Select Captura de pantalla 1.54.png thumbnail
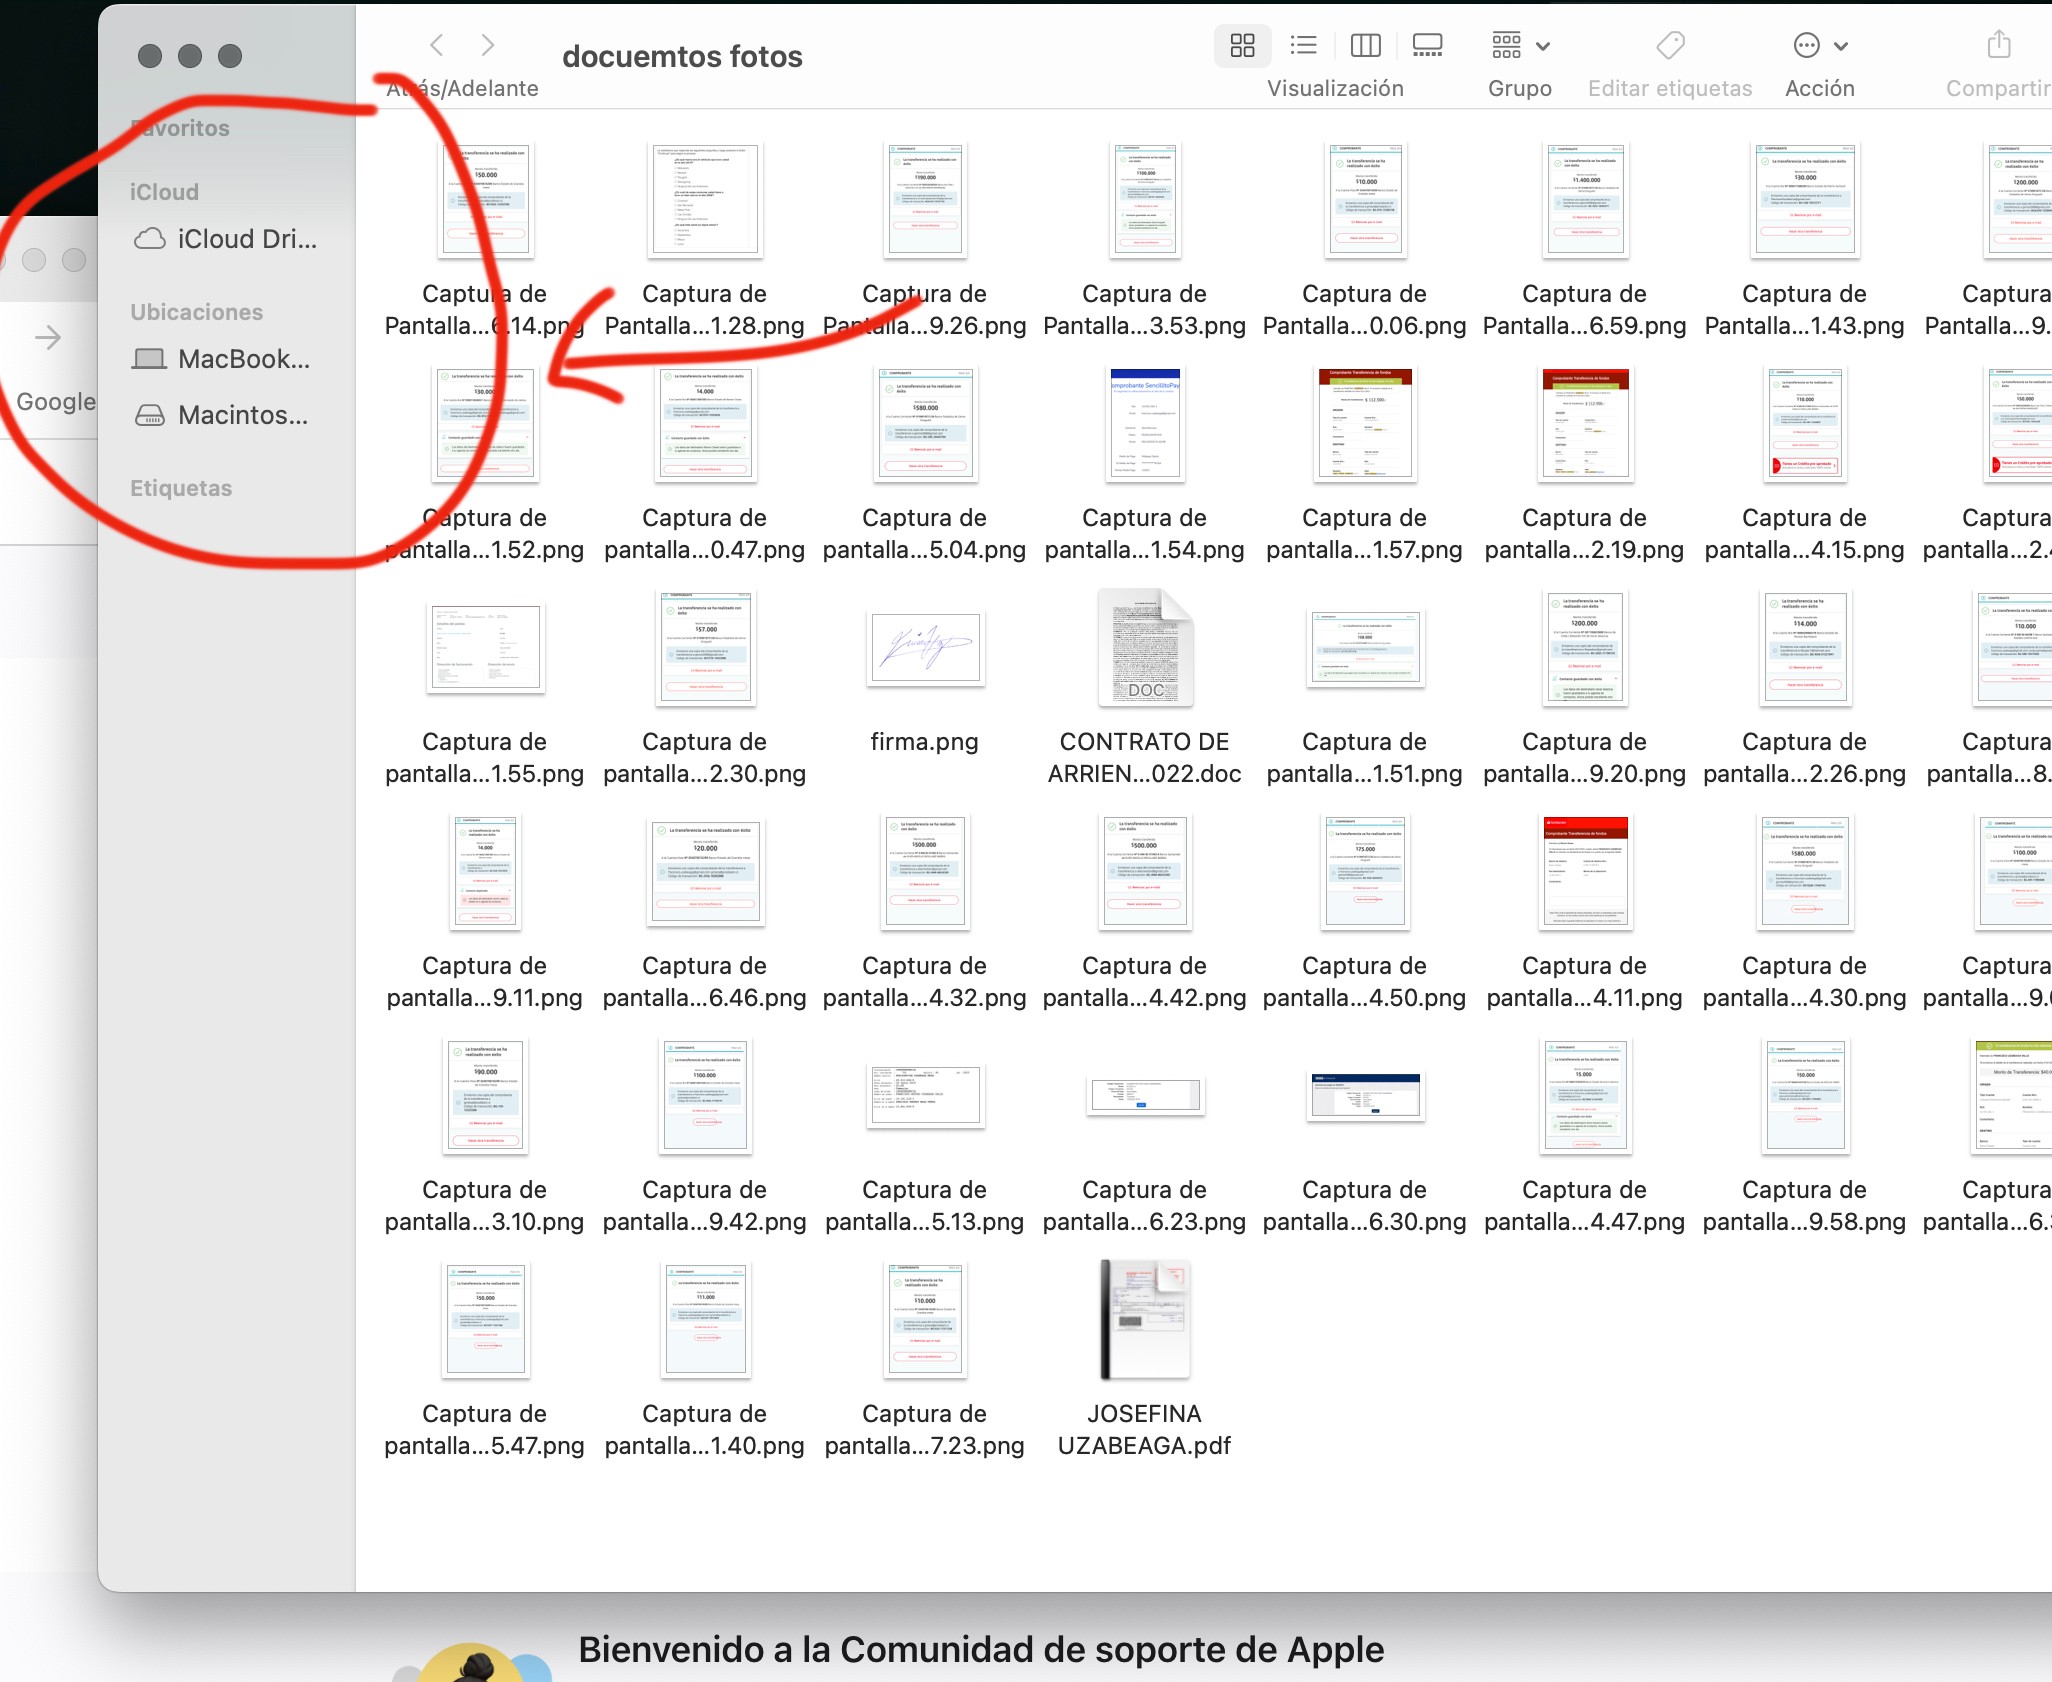 tap(1145, 424)
